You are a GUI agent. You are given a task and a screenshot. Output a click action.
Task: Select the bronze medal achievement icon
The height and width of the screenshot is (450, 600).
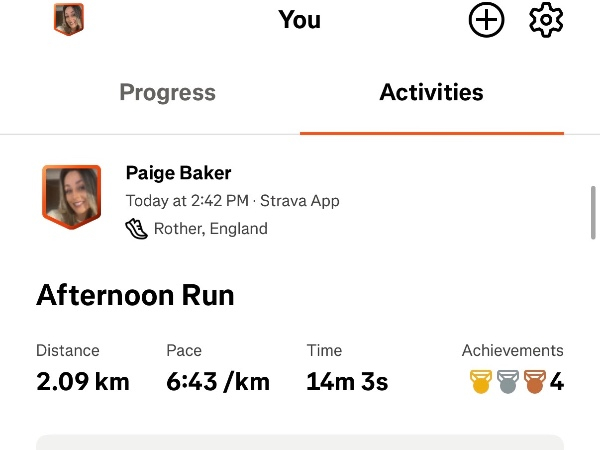tap(534, 381)
